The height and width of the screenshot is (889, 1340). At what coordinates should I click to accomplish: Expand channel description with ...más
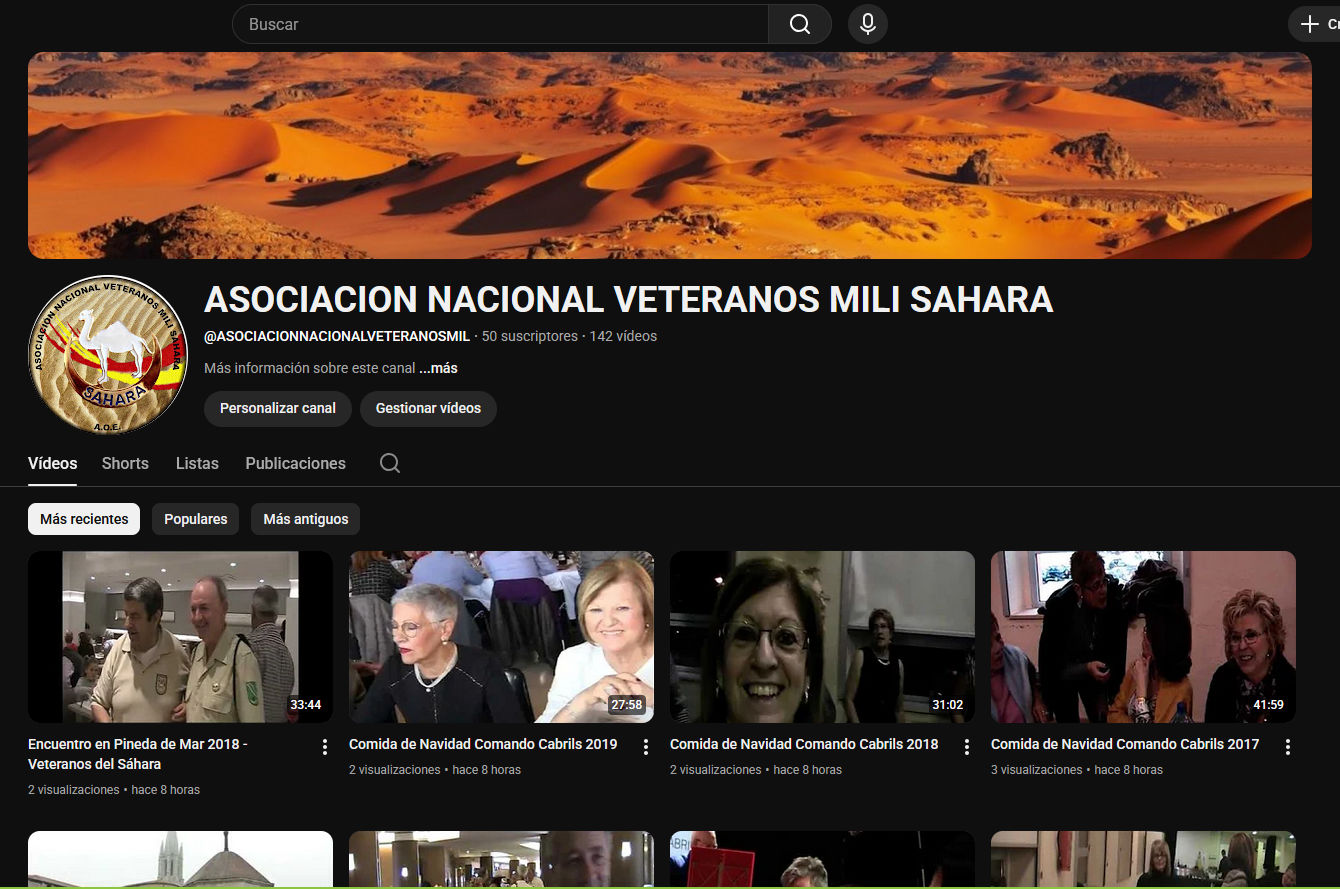438,368
